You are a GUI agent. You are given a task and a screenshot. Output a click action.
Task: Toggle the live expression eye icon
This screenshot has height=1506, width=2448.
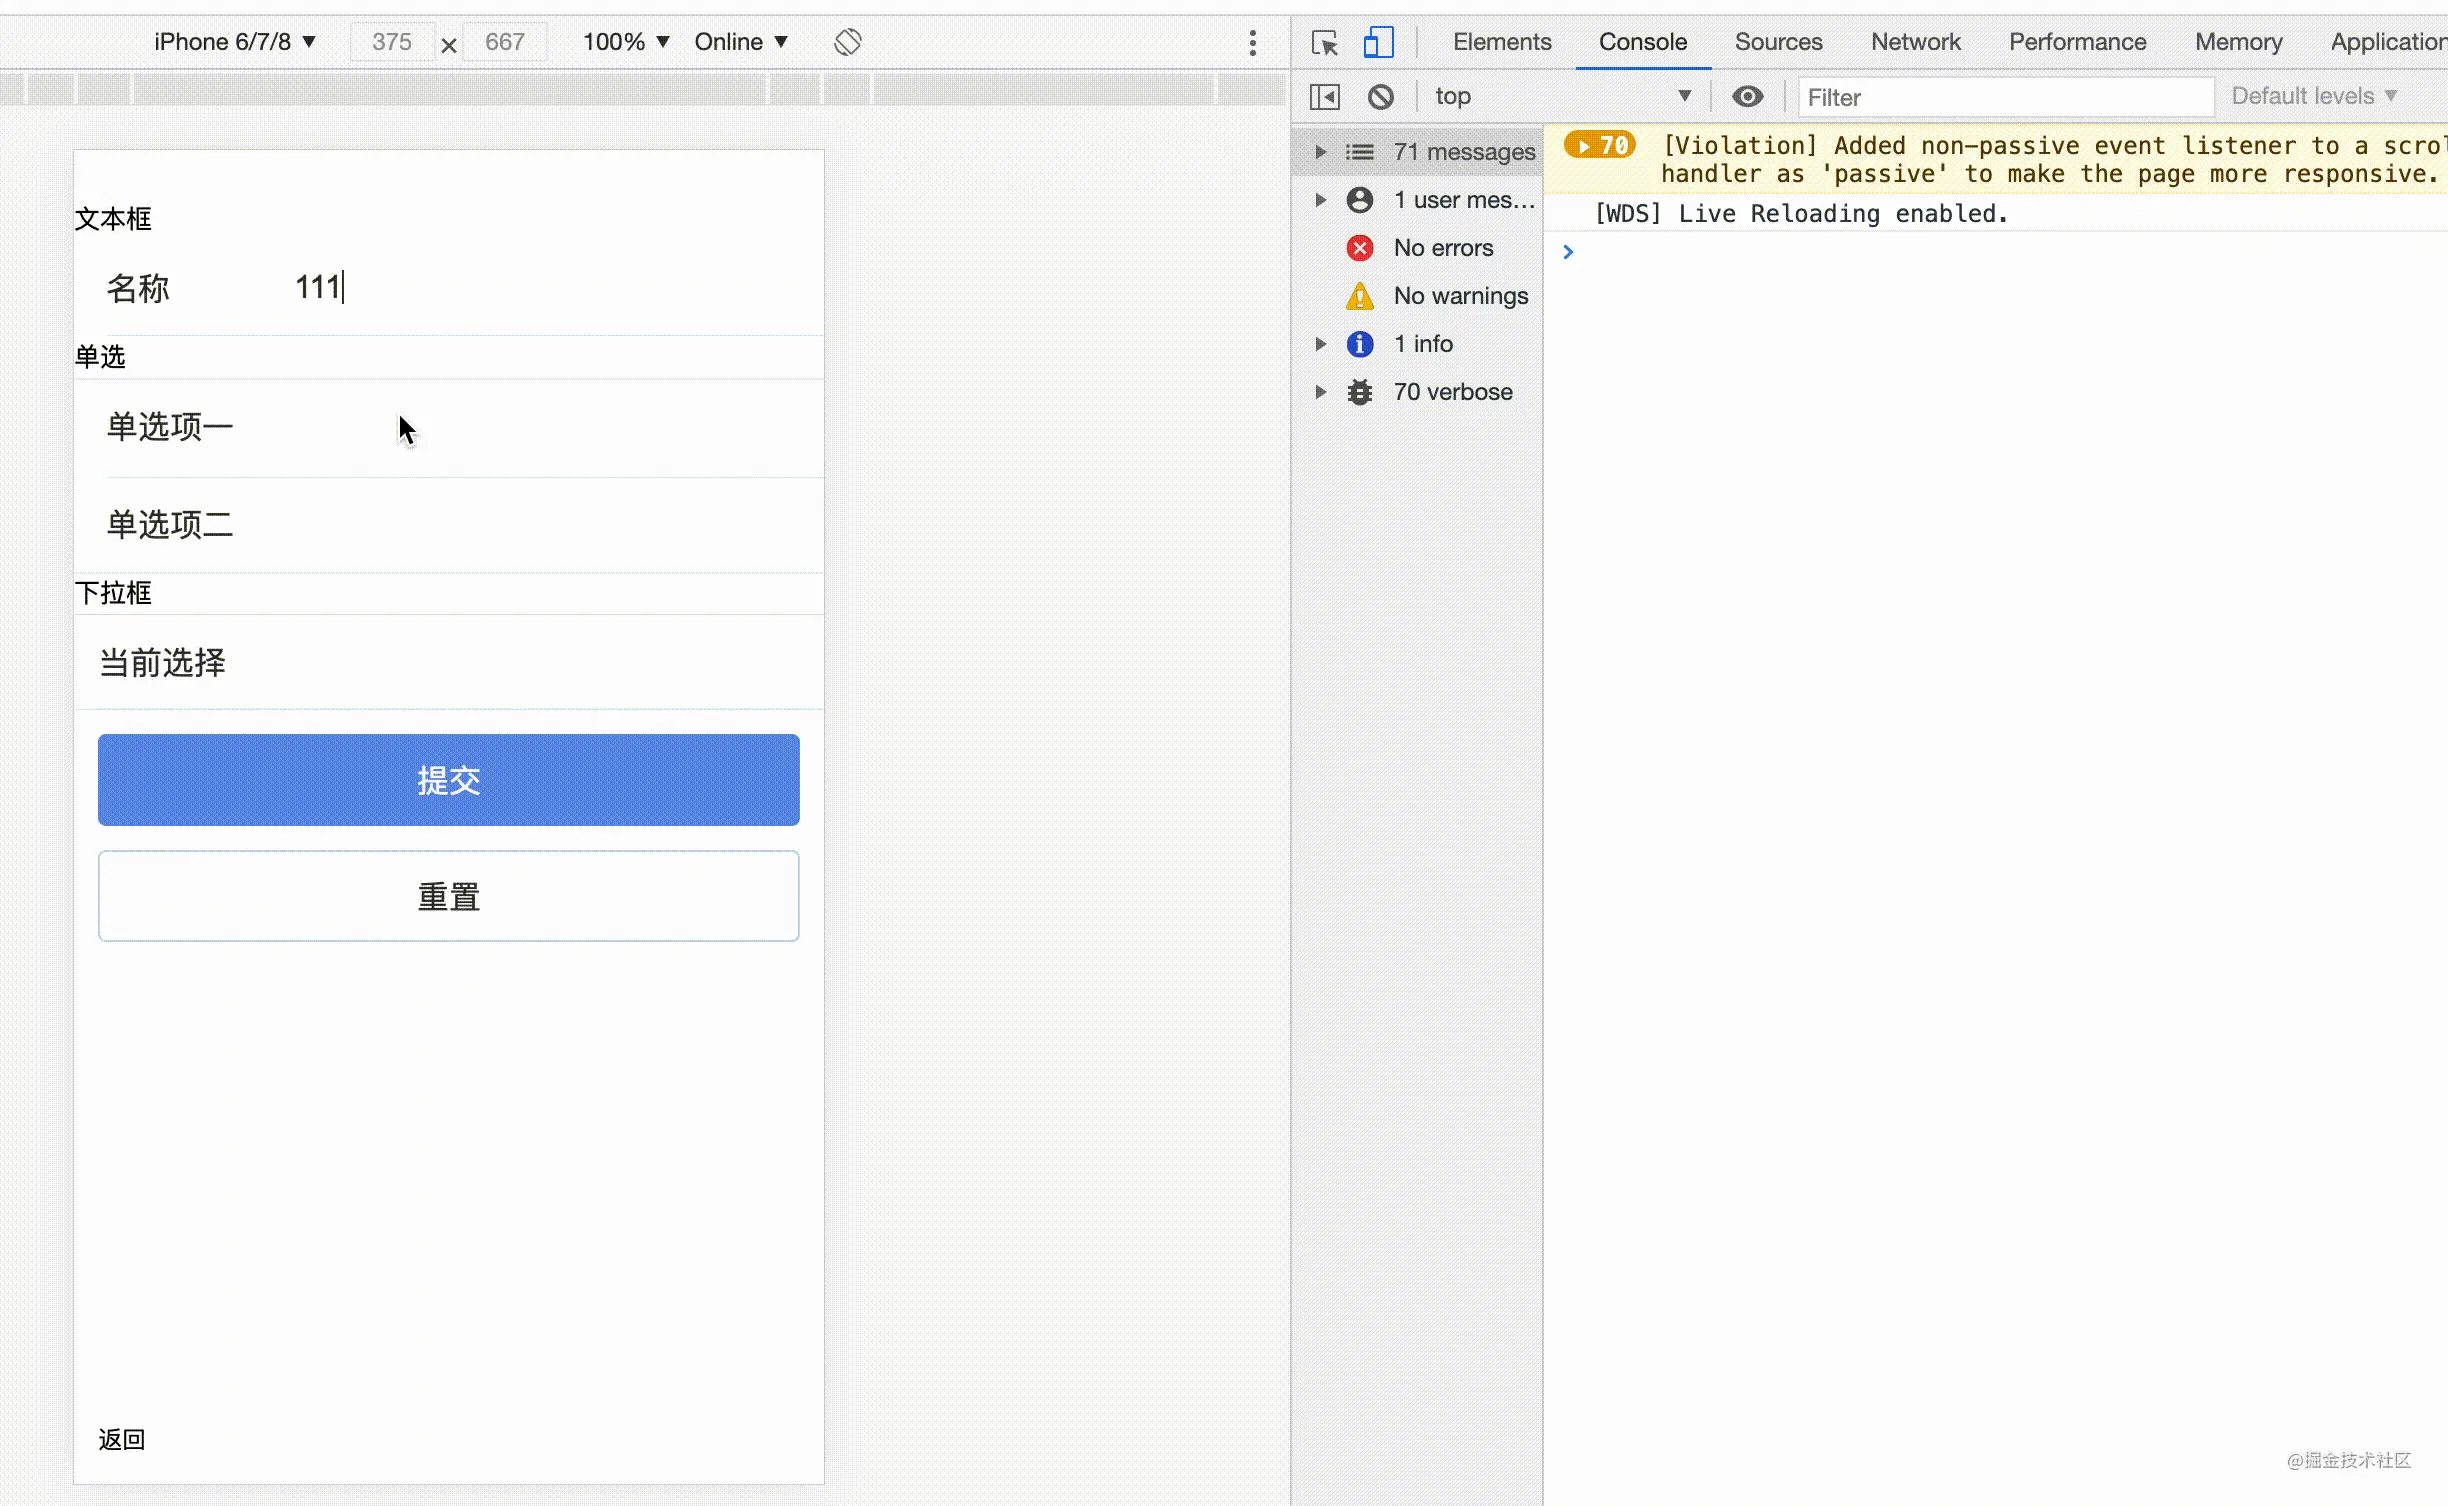(x=1747, y=97)
